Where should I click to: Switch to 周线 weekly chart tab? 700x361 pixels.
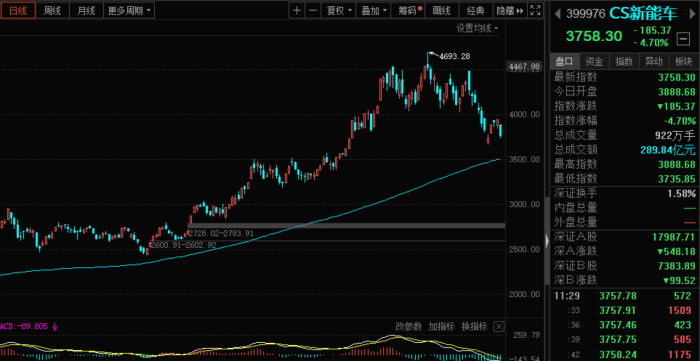(x=52, y=11)
